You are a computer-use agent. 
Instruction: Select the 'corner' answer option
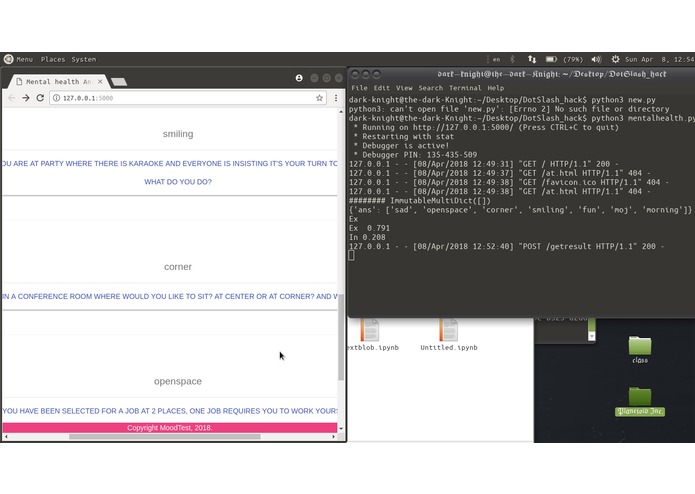pos(178,267)
